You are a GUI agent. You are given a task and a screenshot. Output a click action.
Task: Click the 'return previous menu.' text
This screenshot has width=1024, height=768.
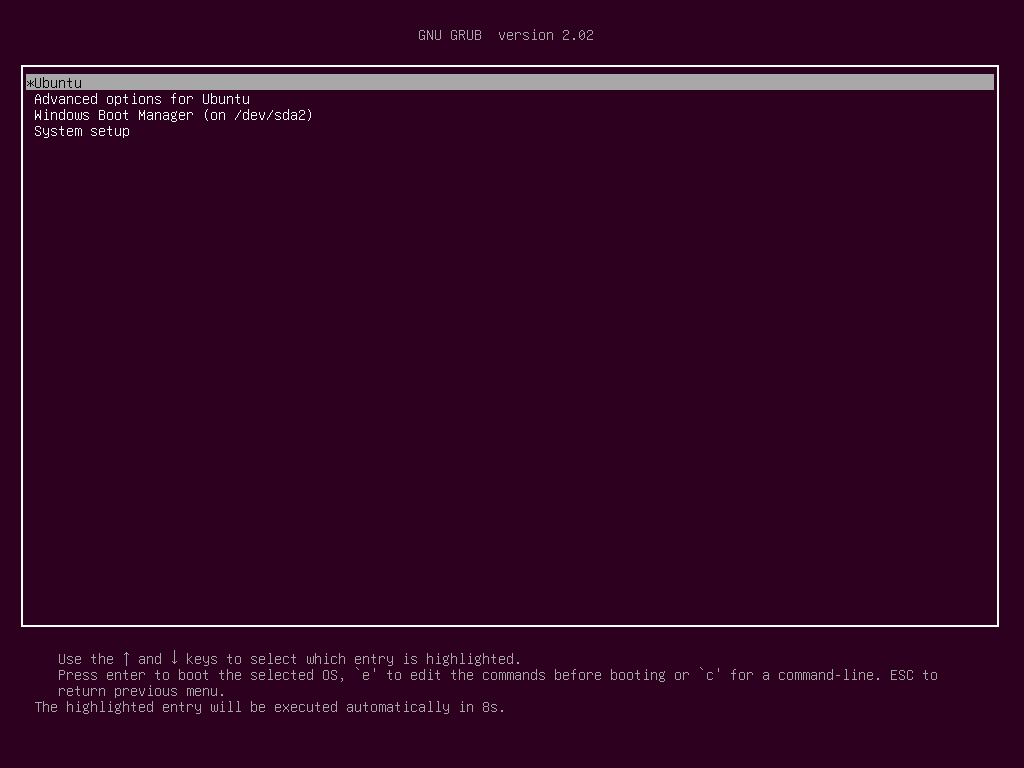pyautogui.click(x=141, y=691)
